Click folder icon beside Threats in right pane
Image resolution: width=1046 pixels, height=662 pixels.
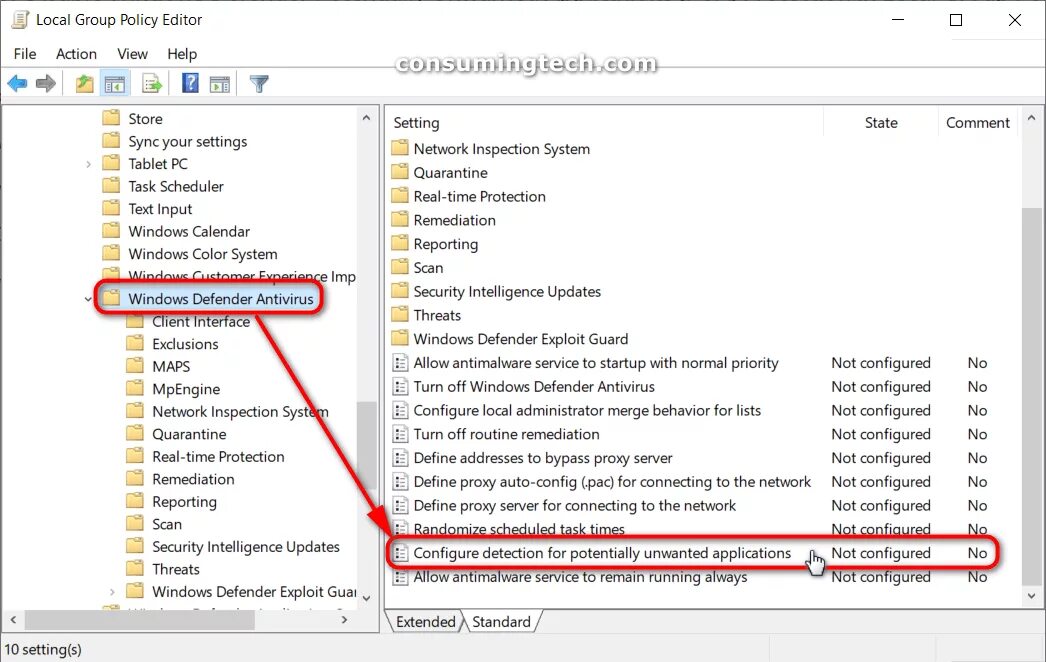[x=400, y=314]
